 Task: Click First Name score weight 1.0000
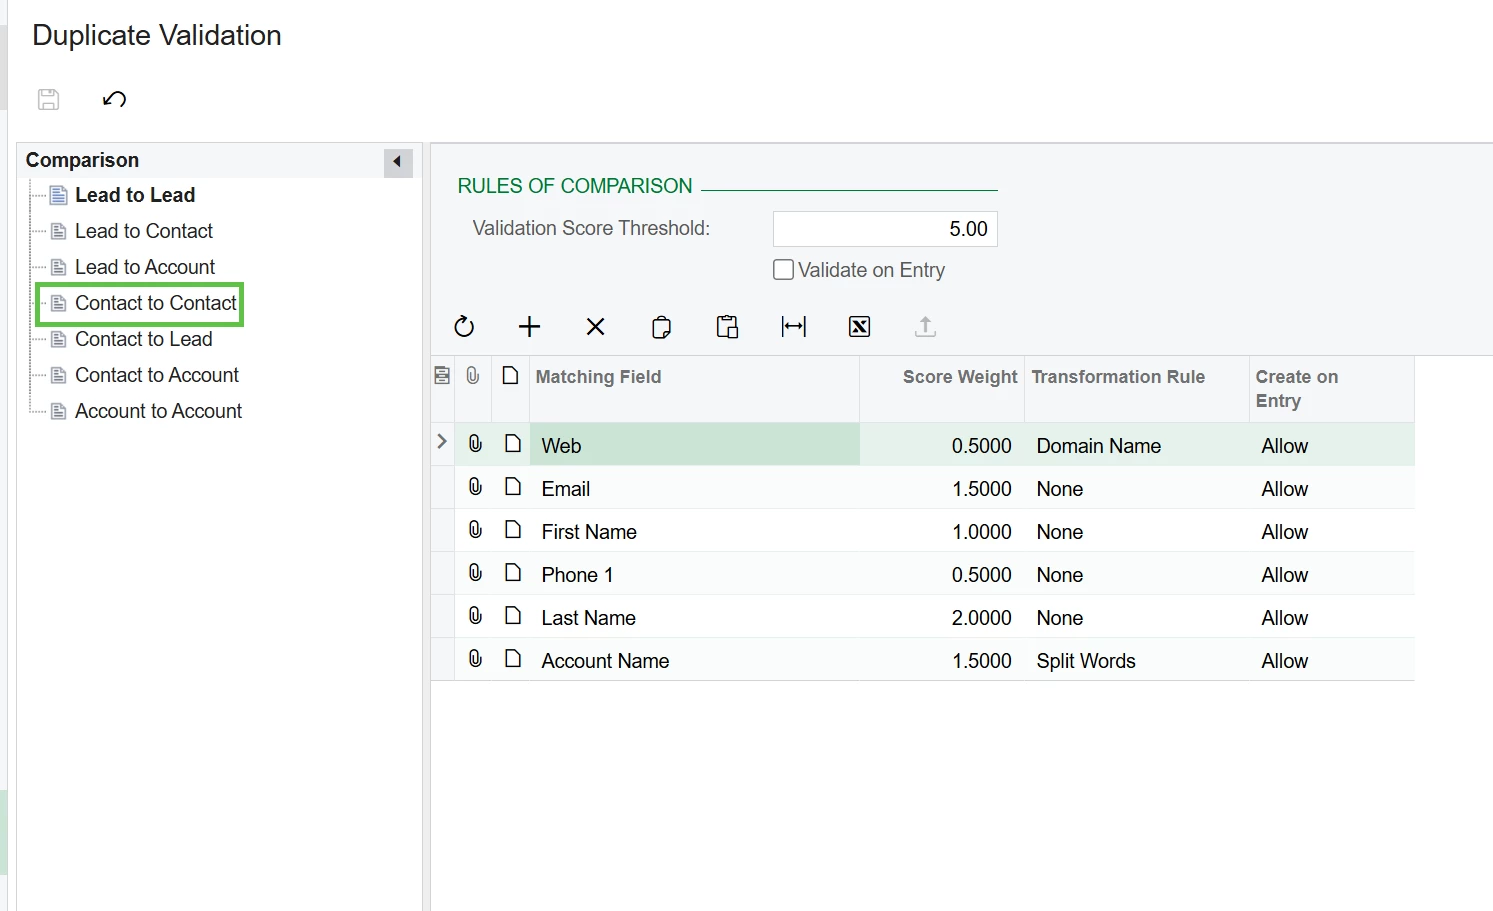(x=942, y=531)
